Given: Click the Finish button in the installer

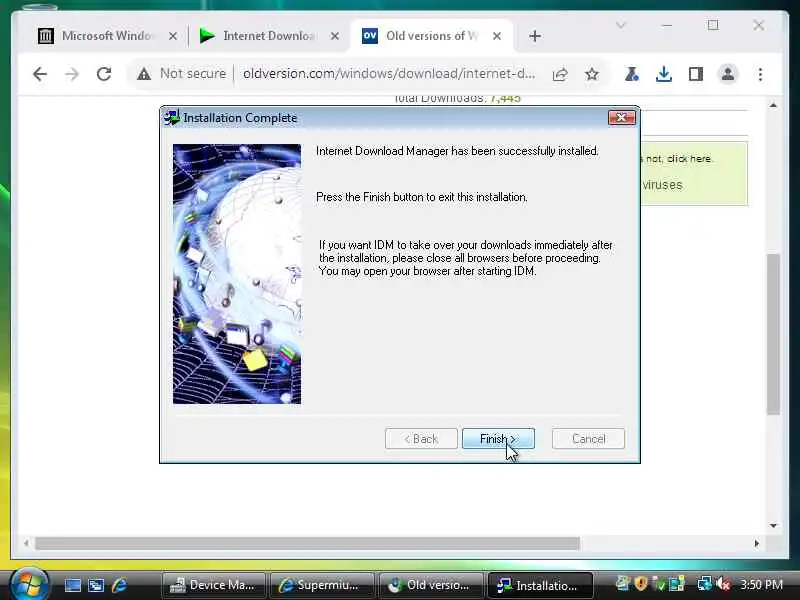Looking at the screenshot, I should [498, 439].
